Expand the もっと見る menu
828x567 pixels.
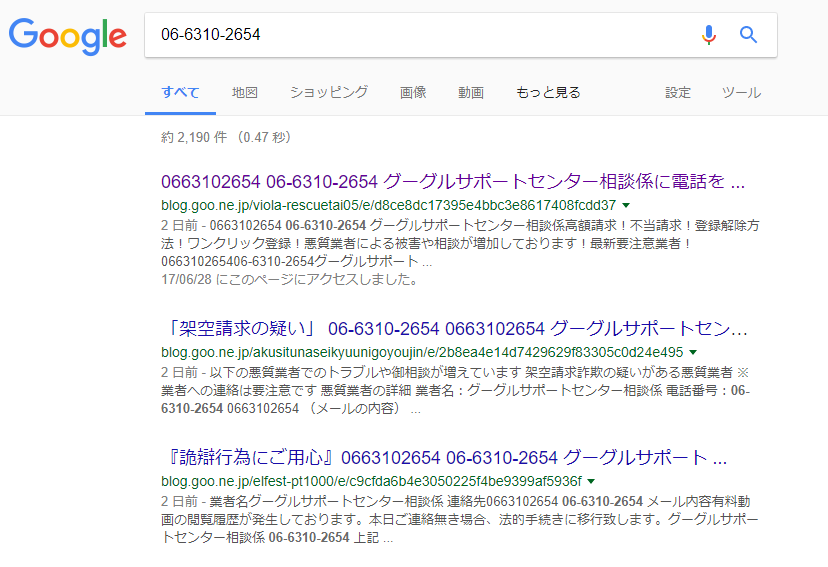click(x=548, y=92)
